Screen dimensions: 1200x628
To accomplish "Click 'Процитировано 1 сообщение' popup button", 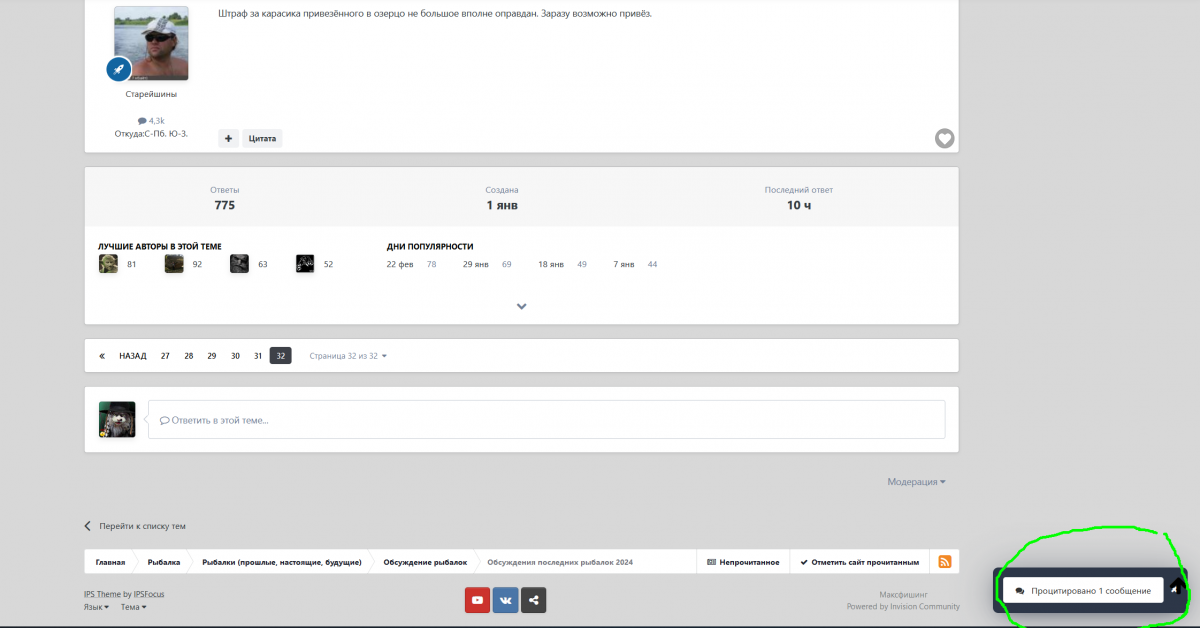I will coord(1083,591).
